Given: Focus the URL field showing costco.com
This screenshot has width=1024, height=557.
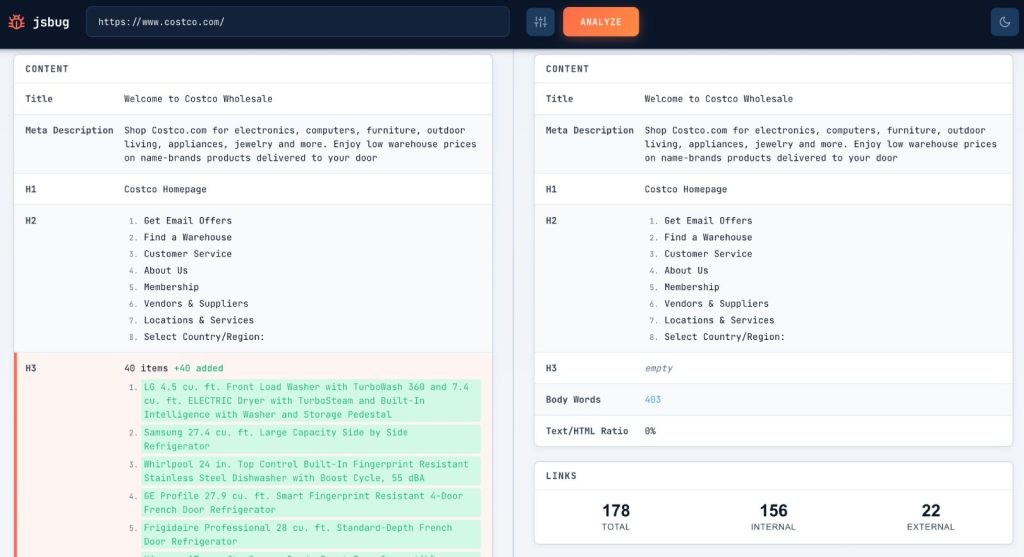Looking at the screenshot, I should coord(298,22).
